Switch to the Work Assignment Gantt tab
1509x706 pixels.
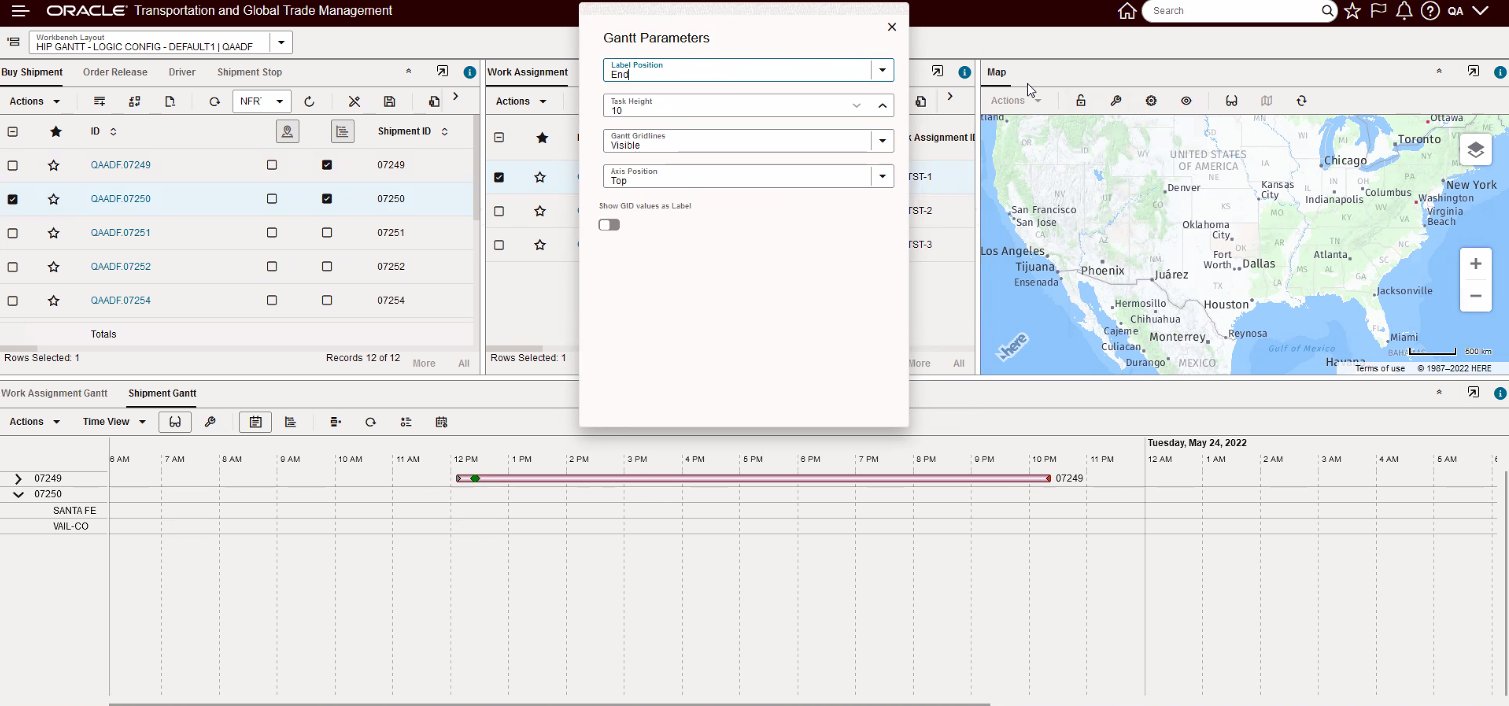[x=54, y=394]
